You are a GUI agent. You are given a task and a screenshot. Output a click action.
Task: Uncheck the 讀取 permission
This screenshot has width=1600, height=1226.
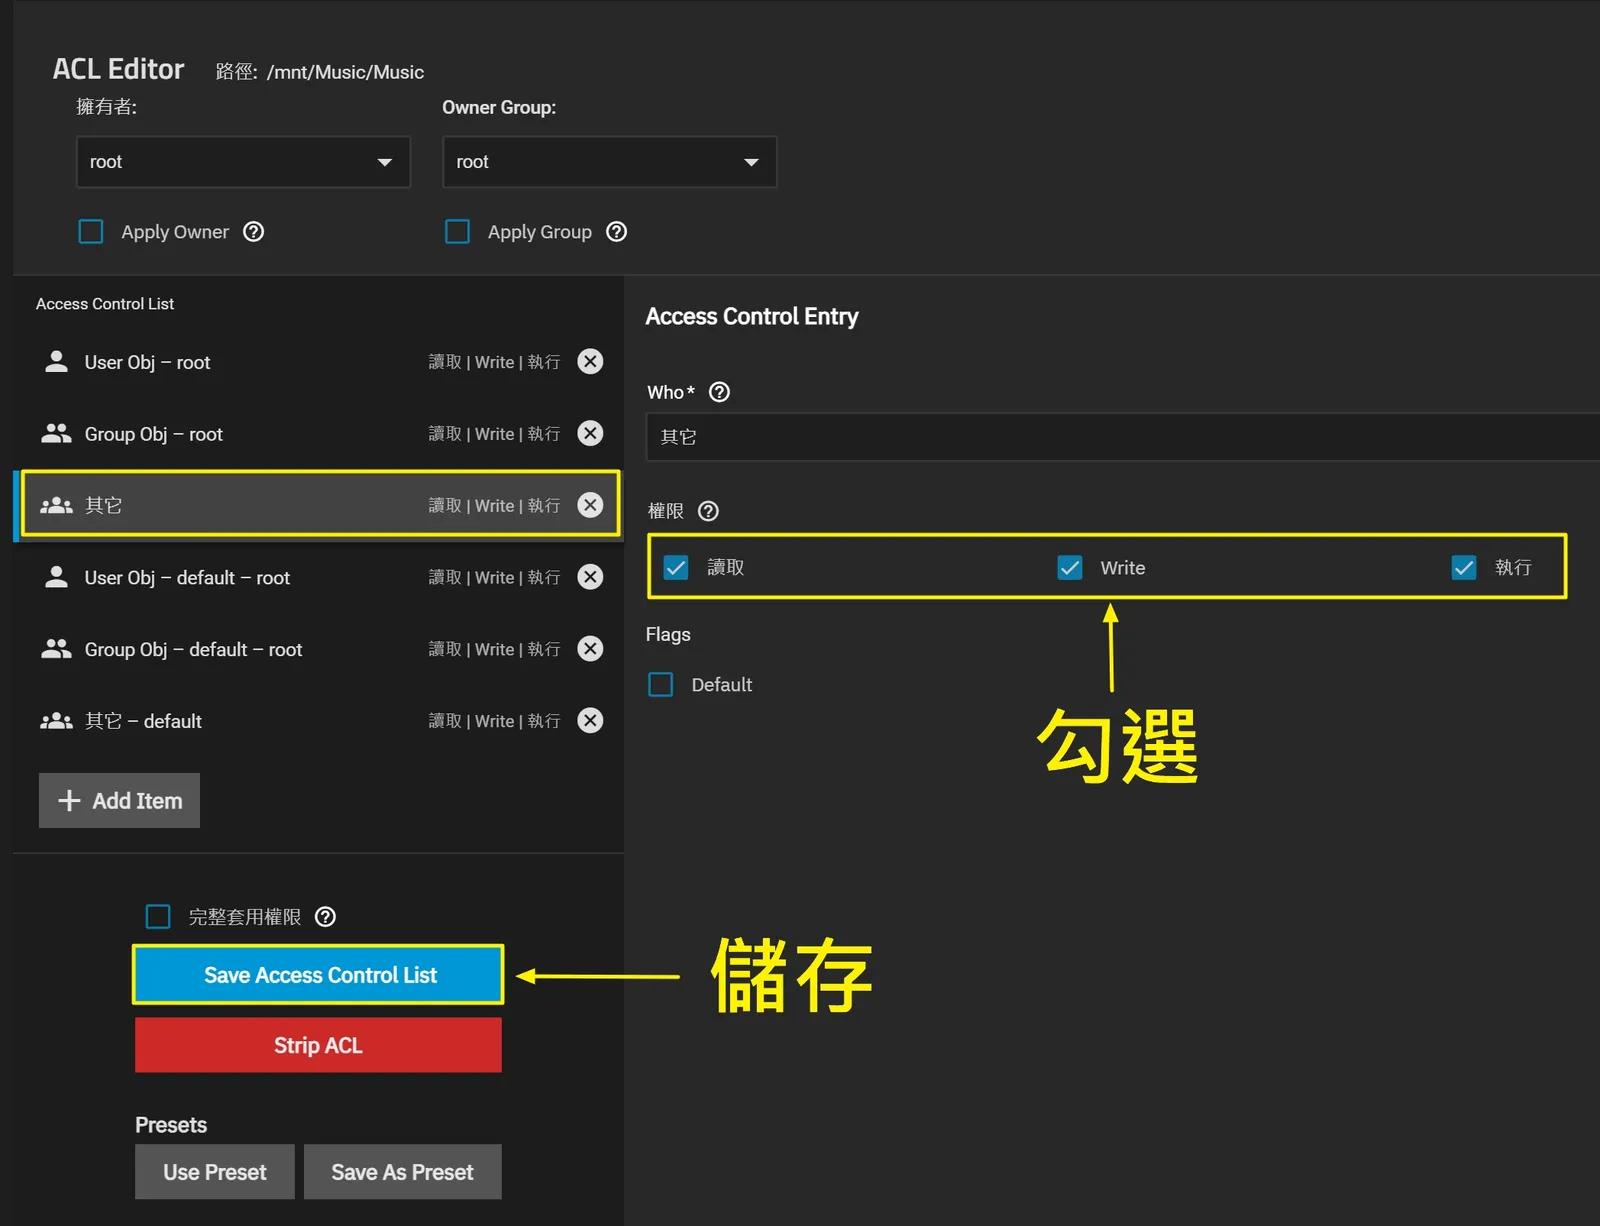tap(676, 568)
